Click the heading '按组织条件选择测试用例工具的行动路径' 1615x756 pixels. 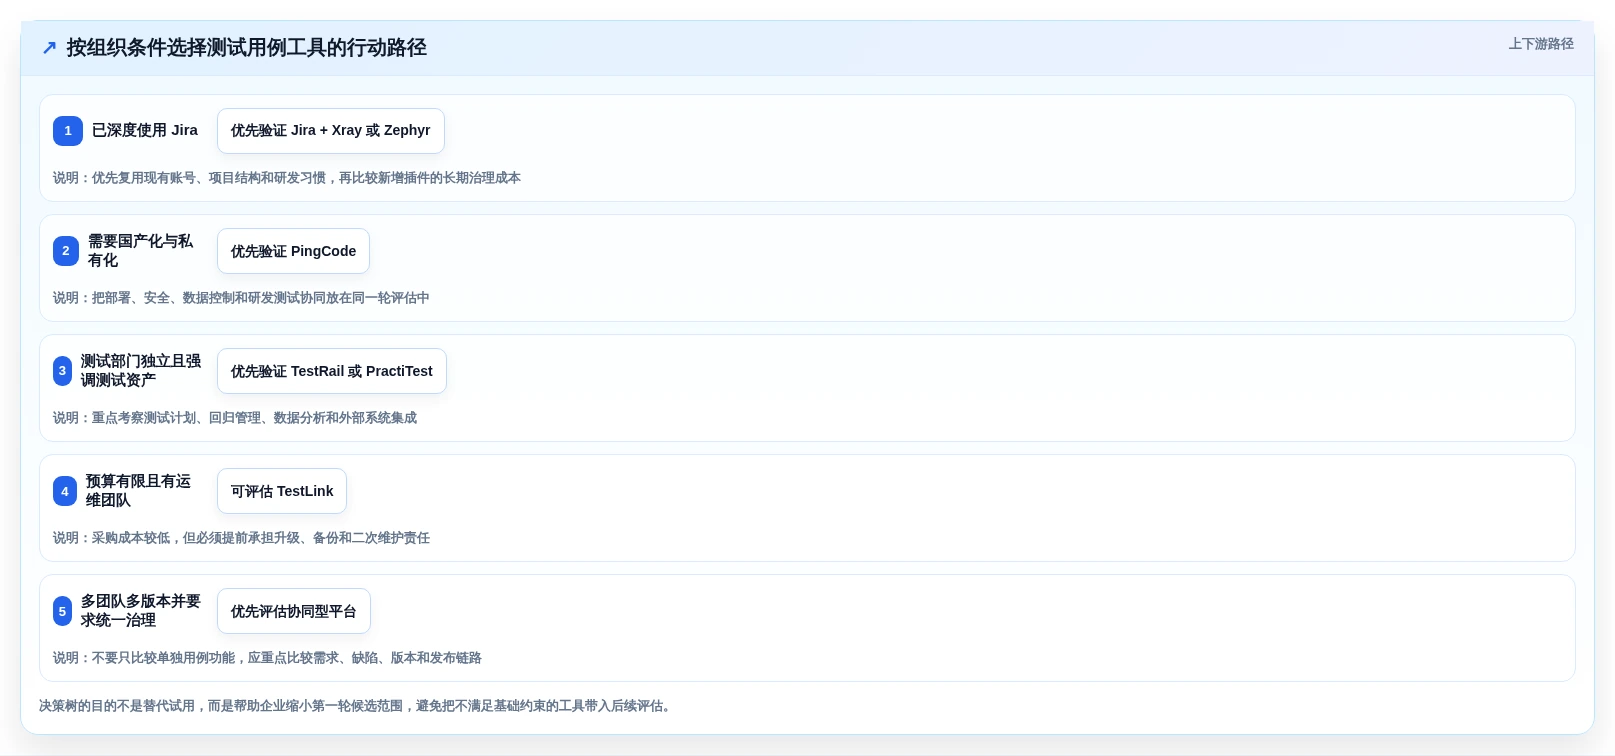point(247,48)
